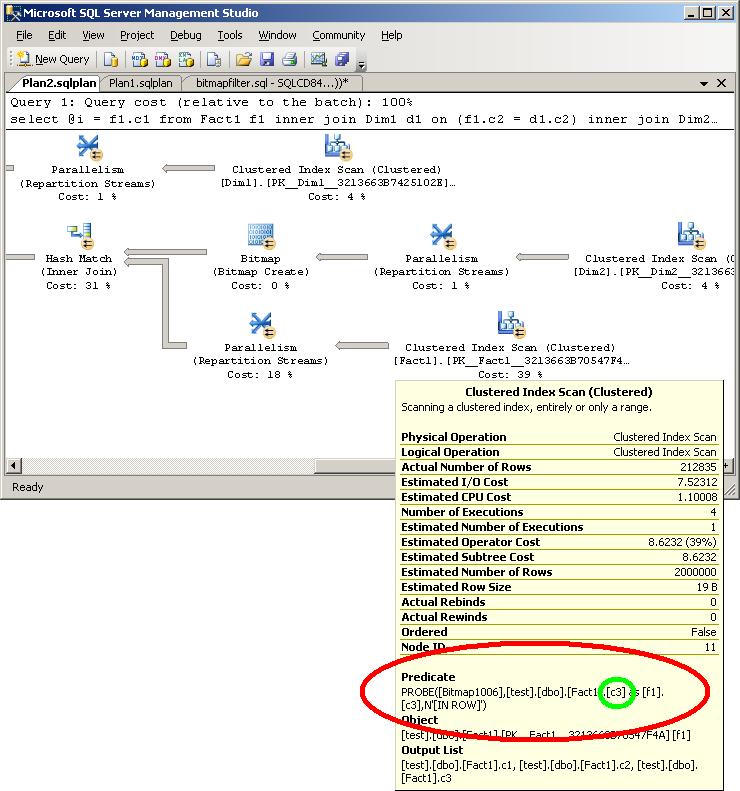Open a SQL Server Compact Edition Query

pos(214,60)
